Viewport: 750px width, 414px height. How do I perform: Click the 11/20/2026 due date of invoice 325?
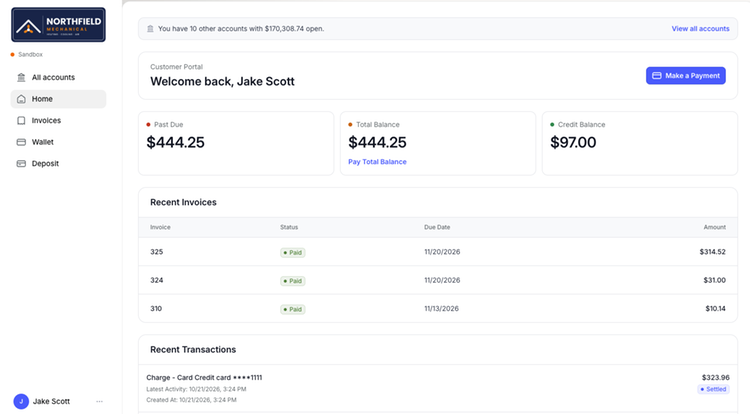click(442, 252)
